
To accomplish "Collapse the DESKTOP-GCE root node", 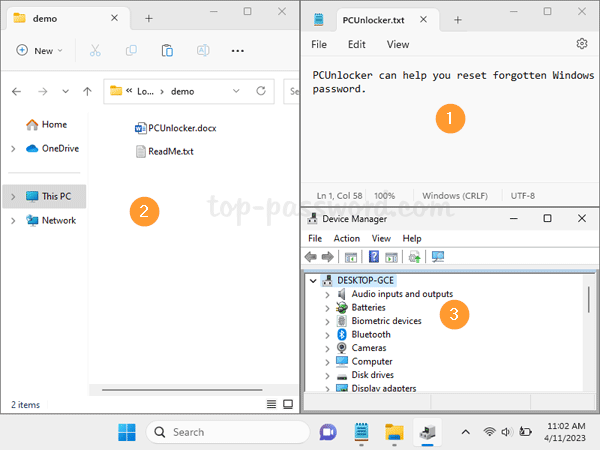I will (x=313, y=281).
